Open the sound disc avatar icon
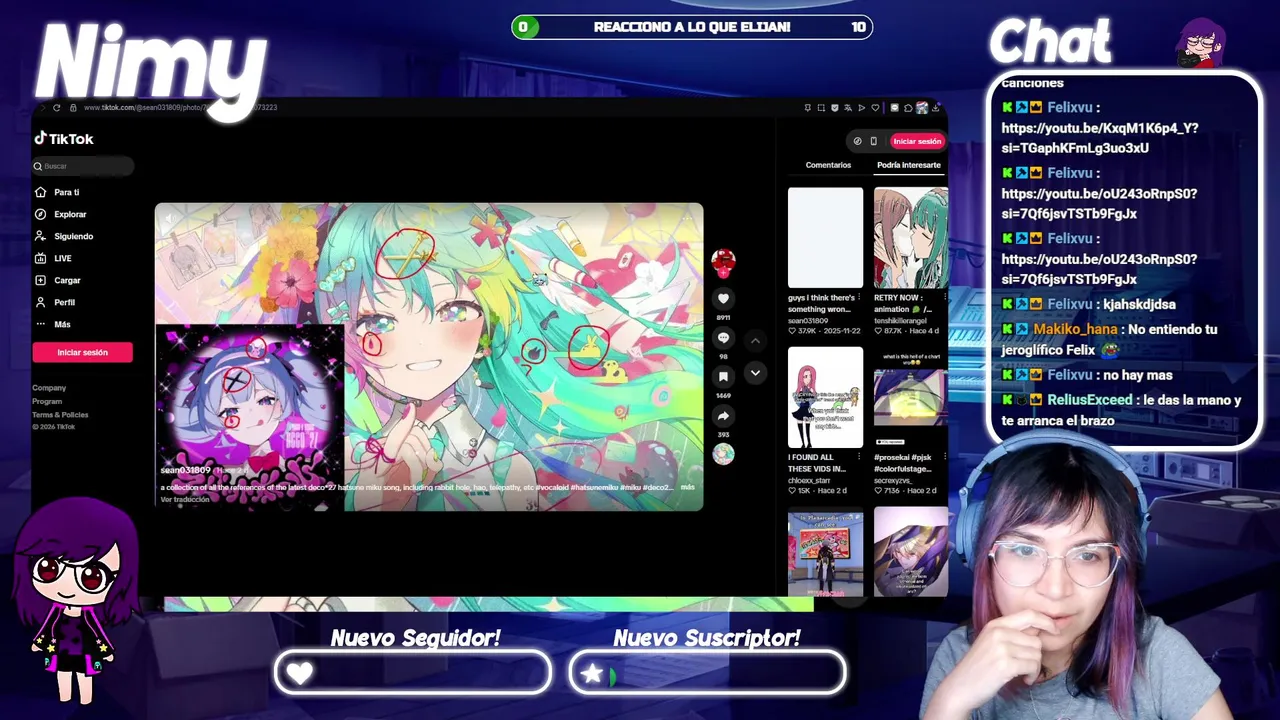Image resolution: width=1280 pixels, height=720 pixels. coord(723,454)
